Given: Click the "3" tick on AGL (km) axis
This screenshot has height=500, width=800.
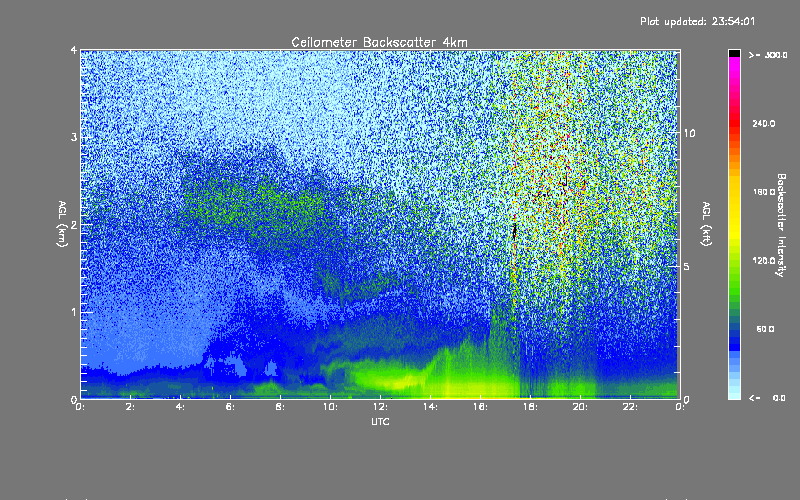Looking at the screenshot, I should [x=74, y=137].
